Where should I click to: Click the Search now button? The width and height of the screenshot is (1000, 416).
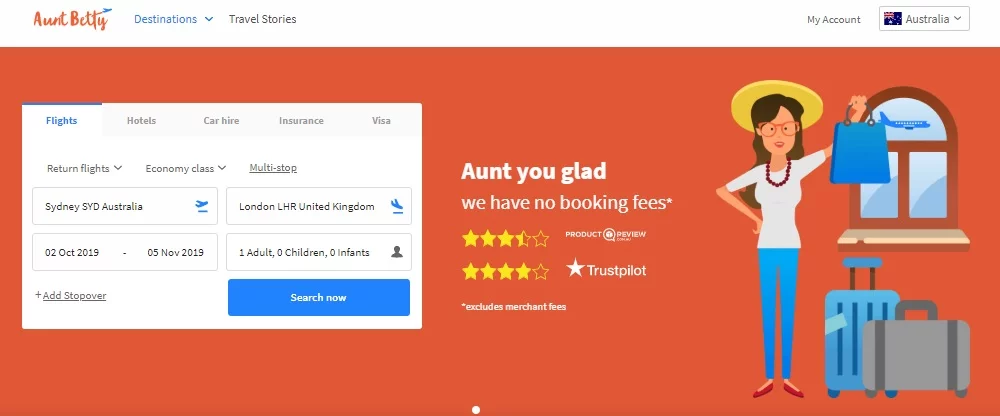319,297
